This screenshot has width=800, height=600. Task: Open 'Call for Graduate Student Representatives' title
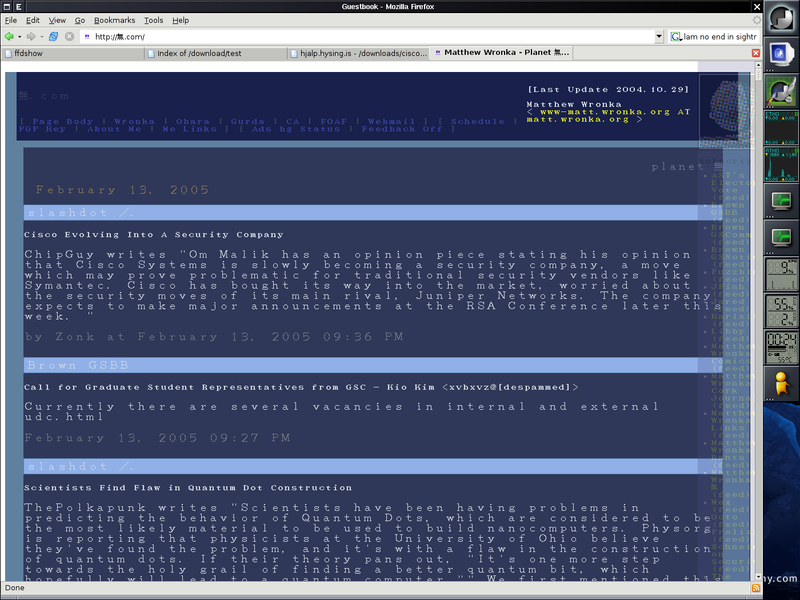coord(302,387)
